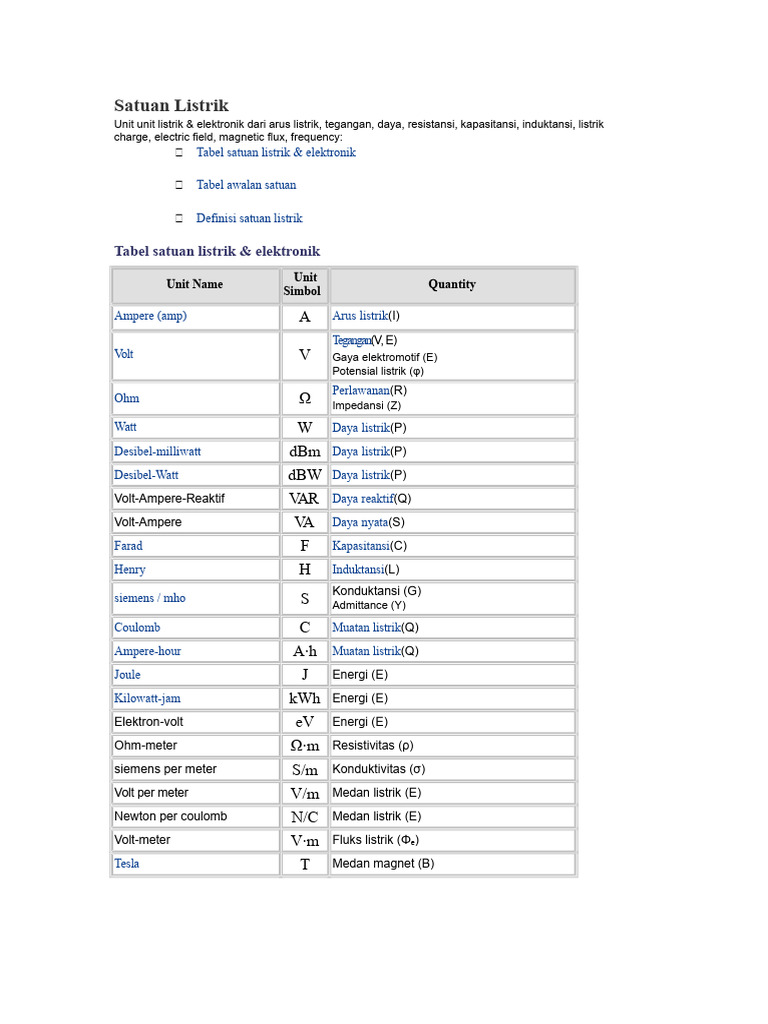Open the Kilowatt-jam link

148,698
